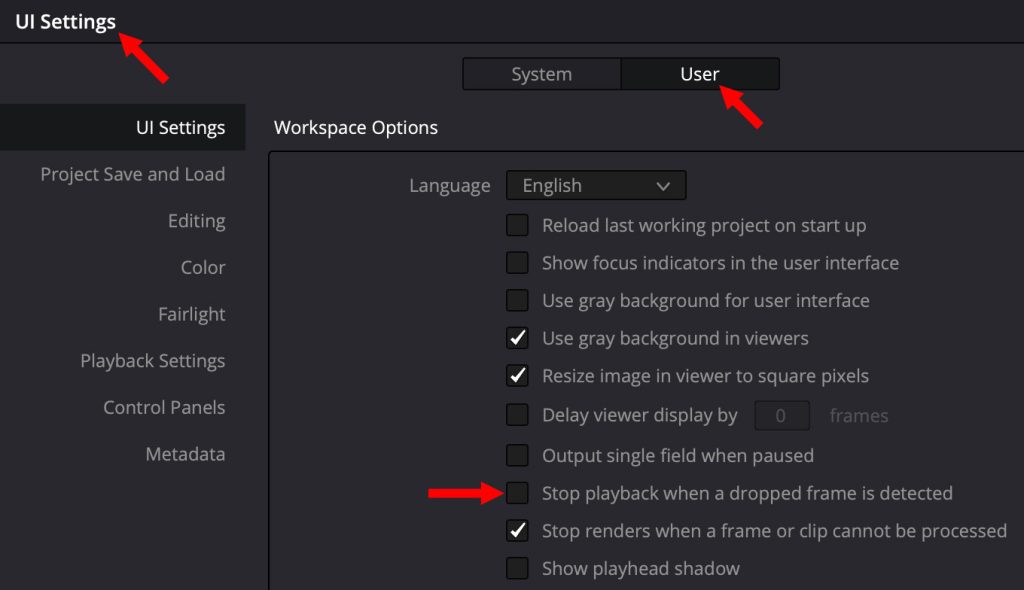
Task: Click the delay viewer display frames input field
Action: point(782,414)
